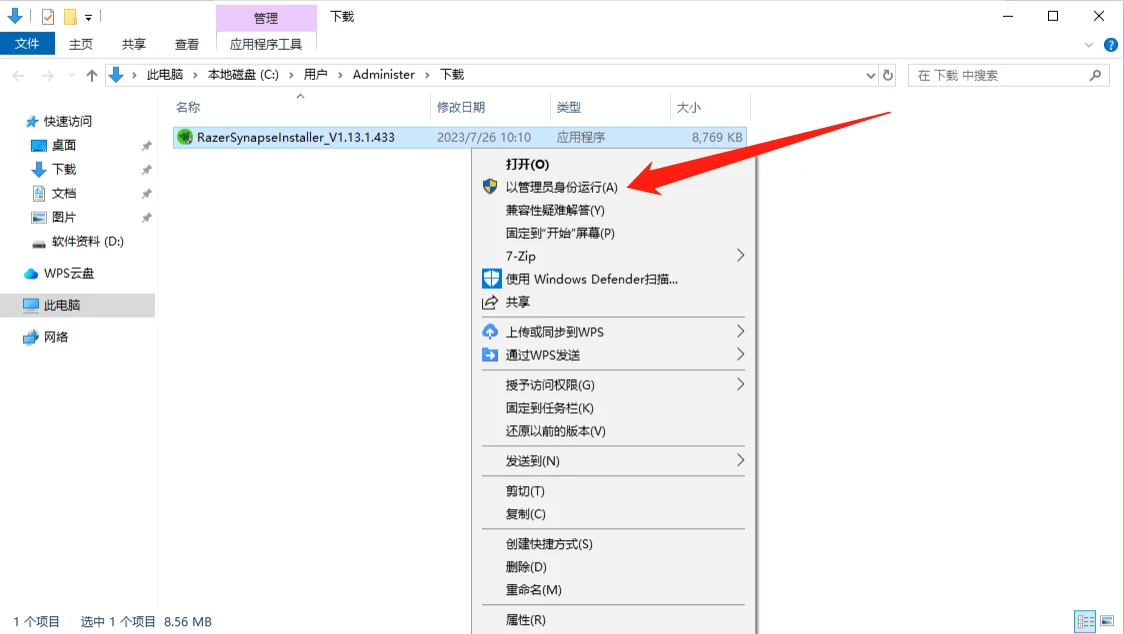Viewport: 1124px width, 634px height.
Task: Choose 固定到任务栏(K)
Action: pyautogui.click(x=614, y=408)
